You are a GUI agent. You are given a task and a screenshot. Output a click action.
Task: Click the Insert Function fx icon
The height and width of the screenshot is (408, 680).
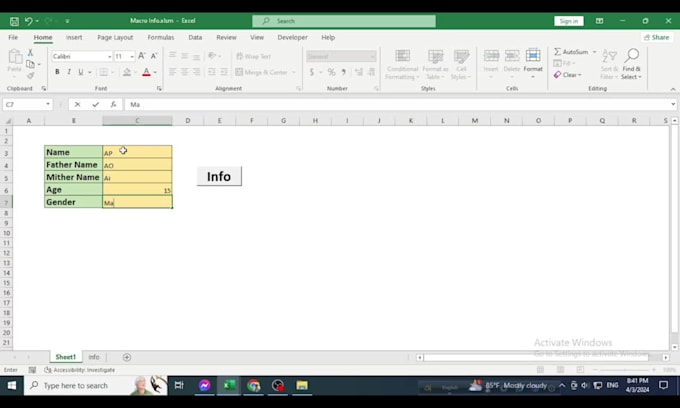tap(113, 104)
